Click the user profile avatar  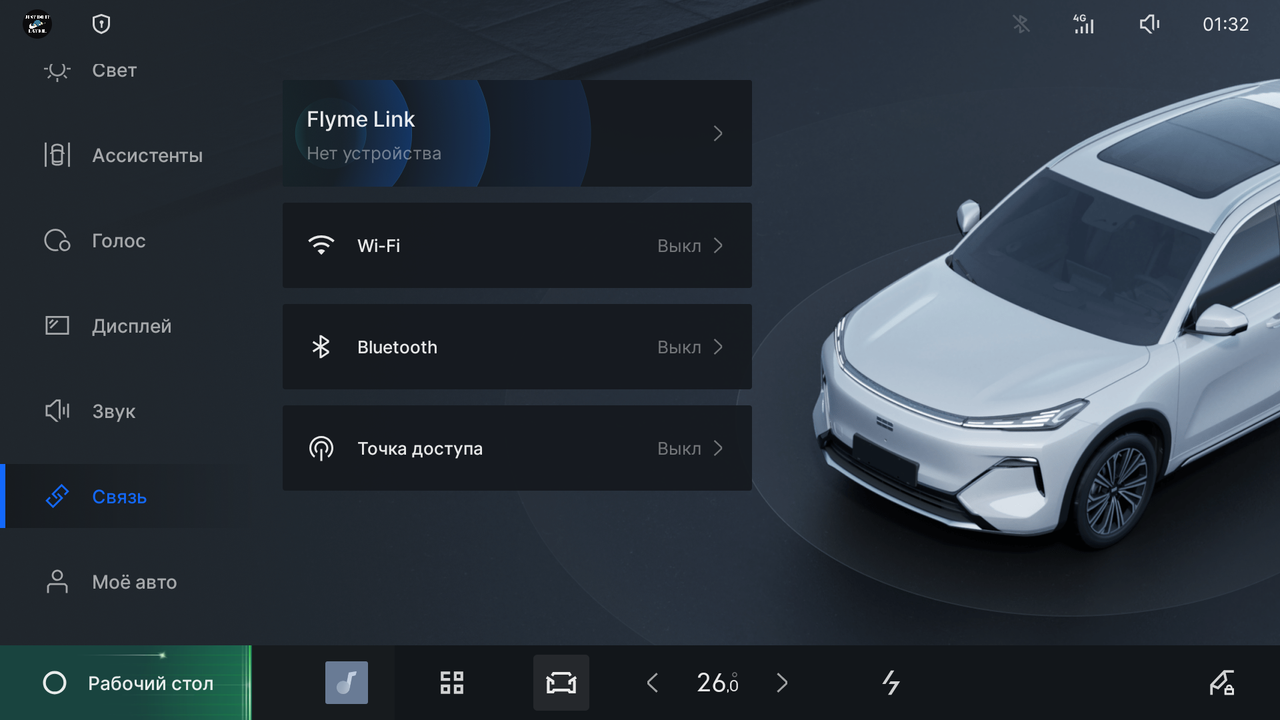click(38, 24)
